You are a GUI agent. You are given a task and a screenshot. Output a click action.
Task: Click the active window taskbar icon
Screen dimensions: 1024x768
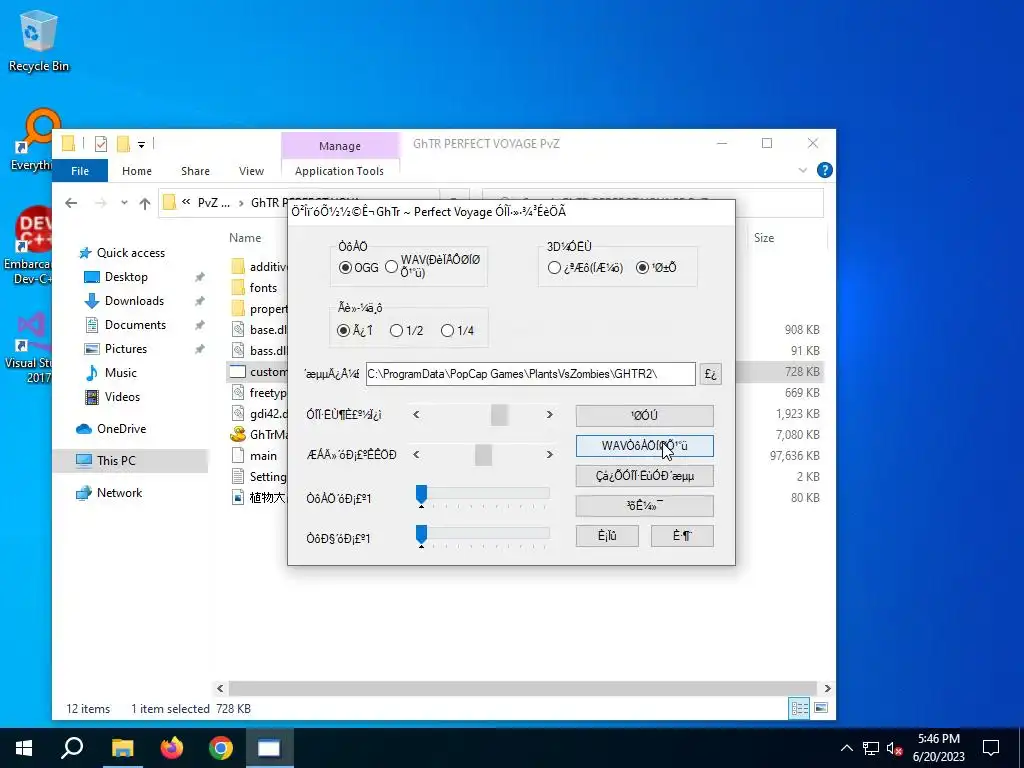[269, 748]
